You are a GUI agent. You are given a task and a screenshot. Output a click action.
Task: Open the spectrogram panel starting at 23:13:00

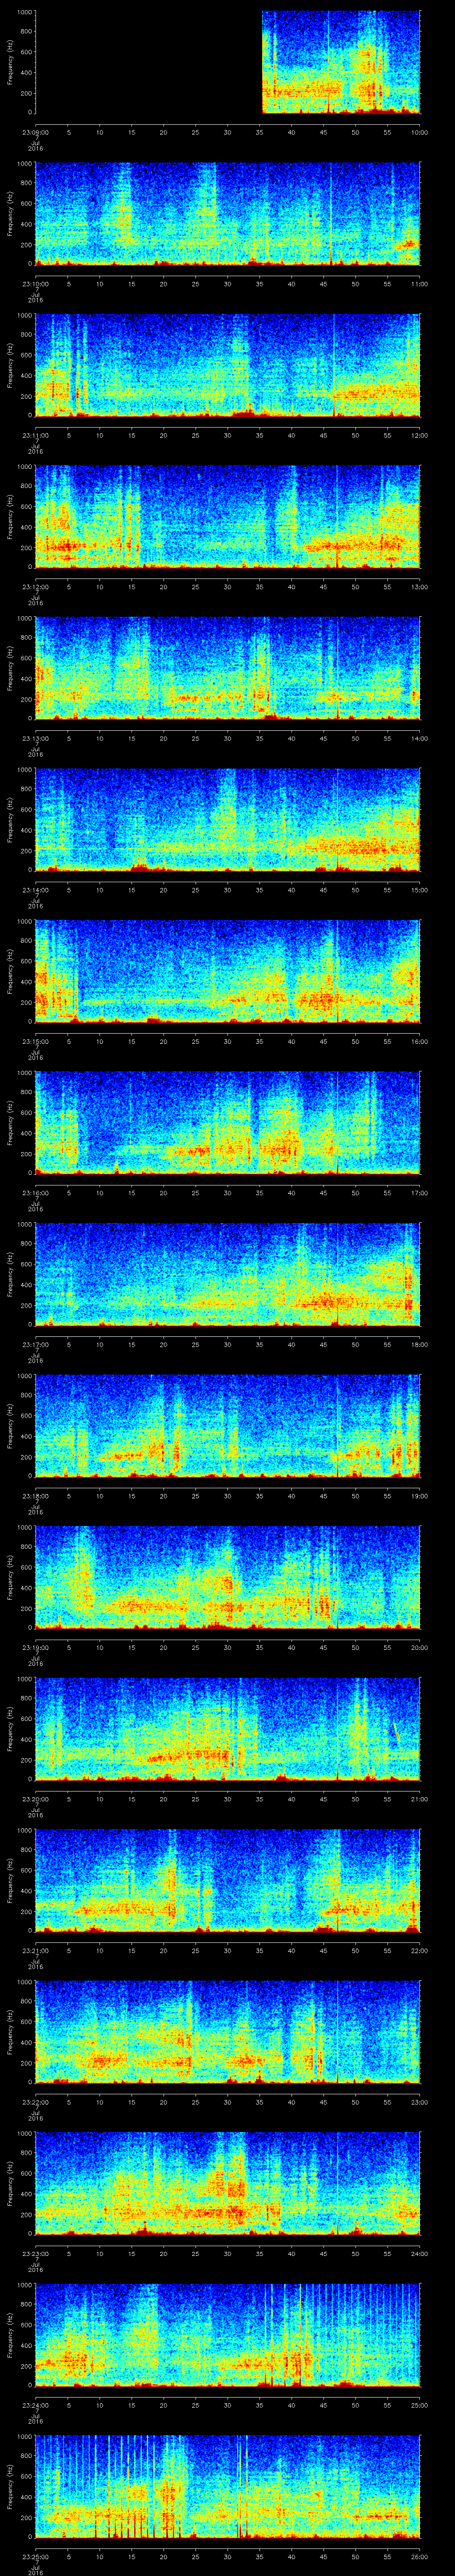(x=228, y=668)
